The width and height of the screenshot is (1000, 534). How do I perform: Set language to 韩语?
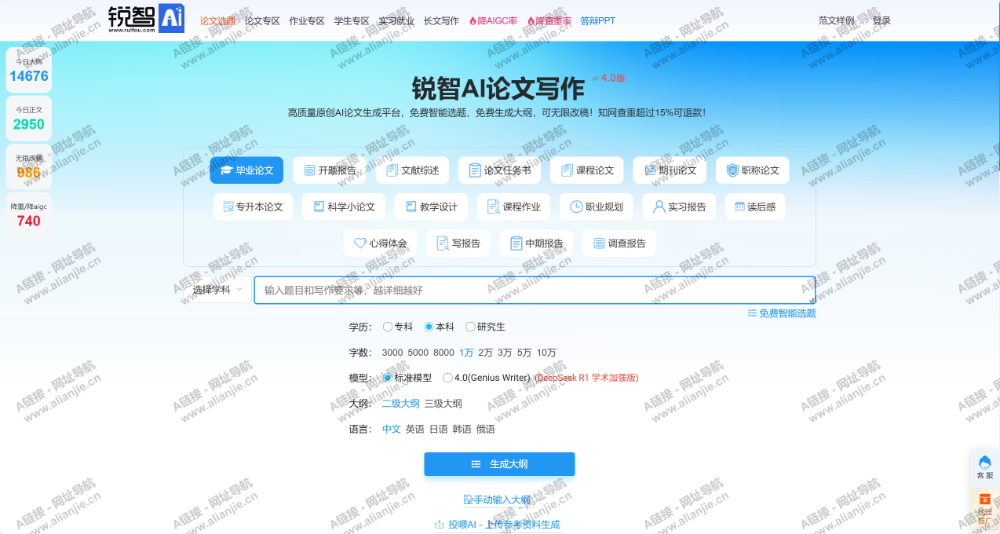pyautogui.click(x=462, y=429)
